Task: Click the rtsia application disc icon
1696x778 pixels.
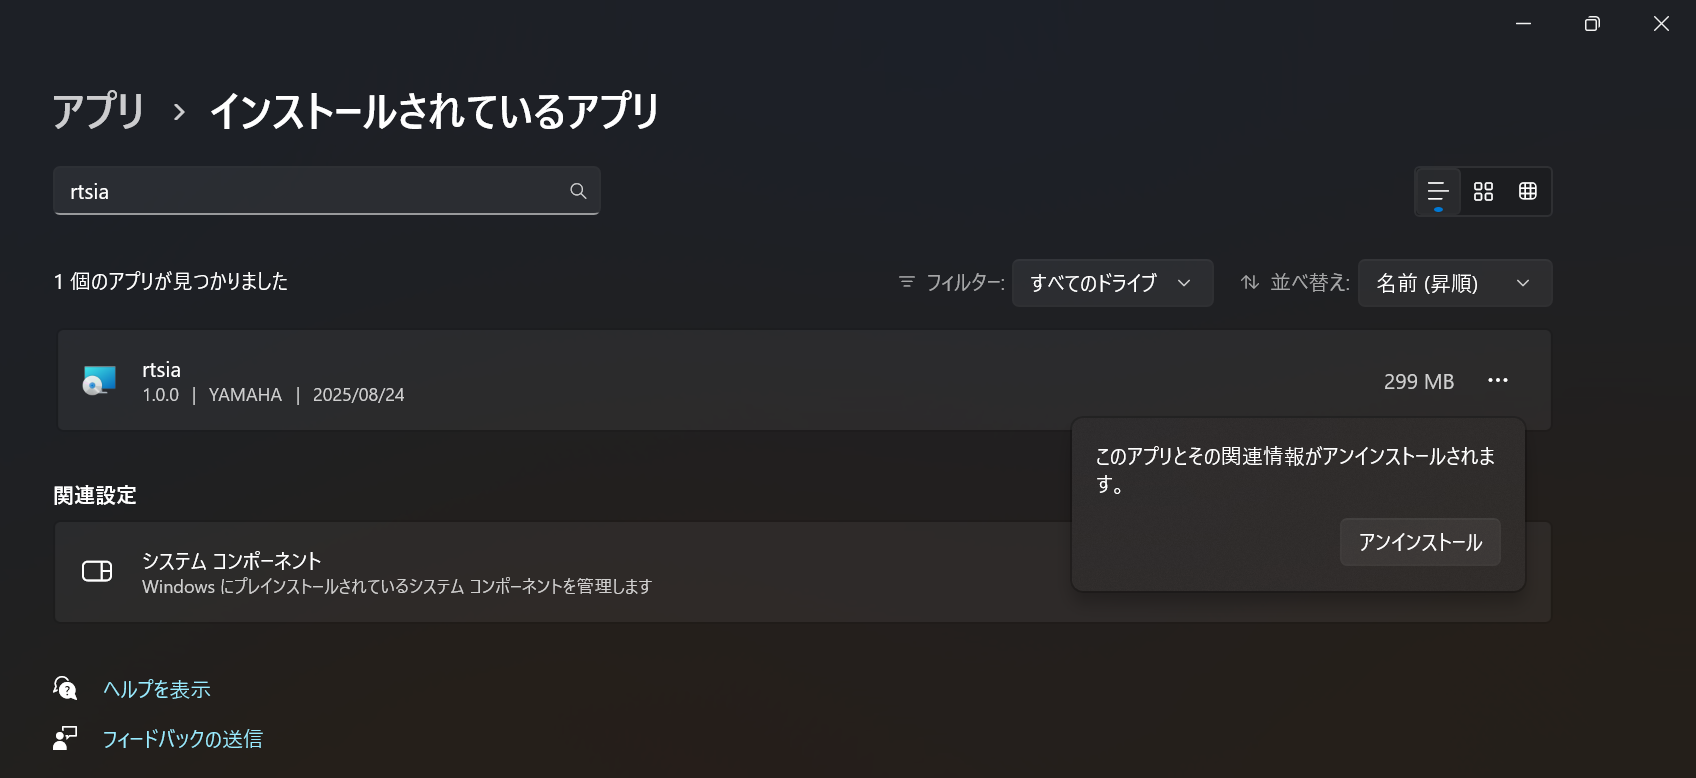Action: point(97,380)
